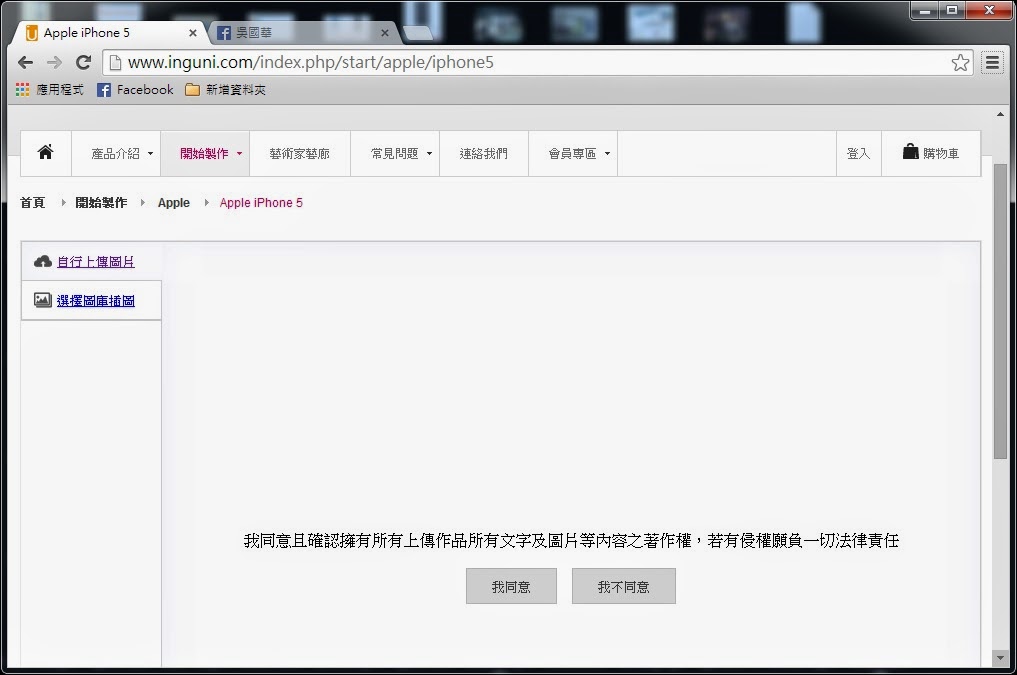Click the browser forward arrow

coord(54,62)
